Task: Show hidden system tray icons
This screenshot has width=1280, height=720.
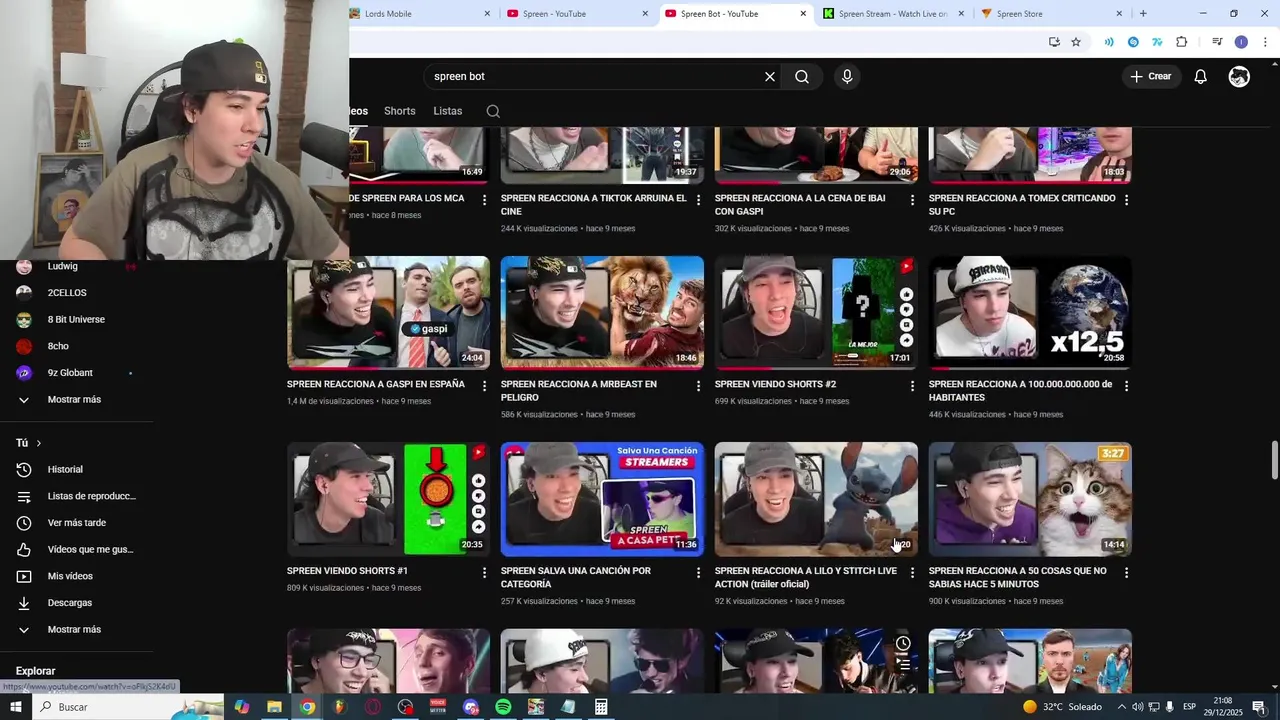Action: tap(1121, 707)
